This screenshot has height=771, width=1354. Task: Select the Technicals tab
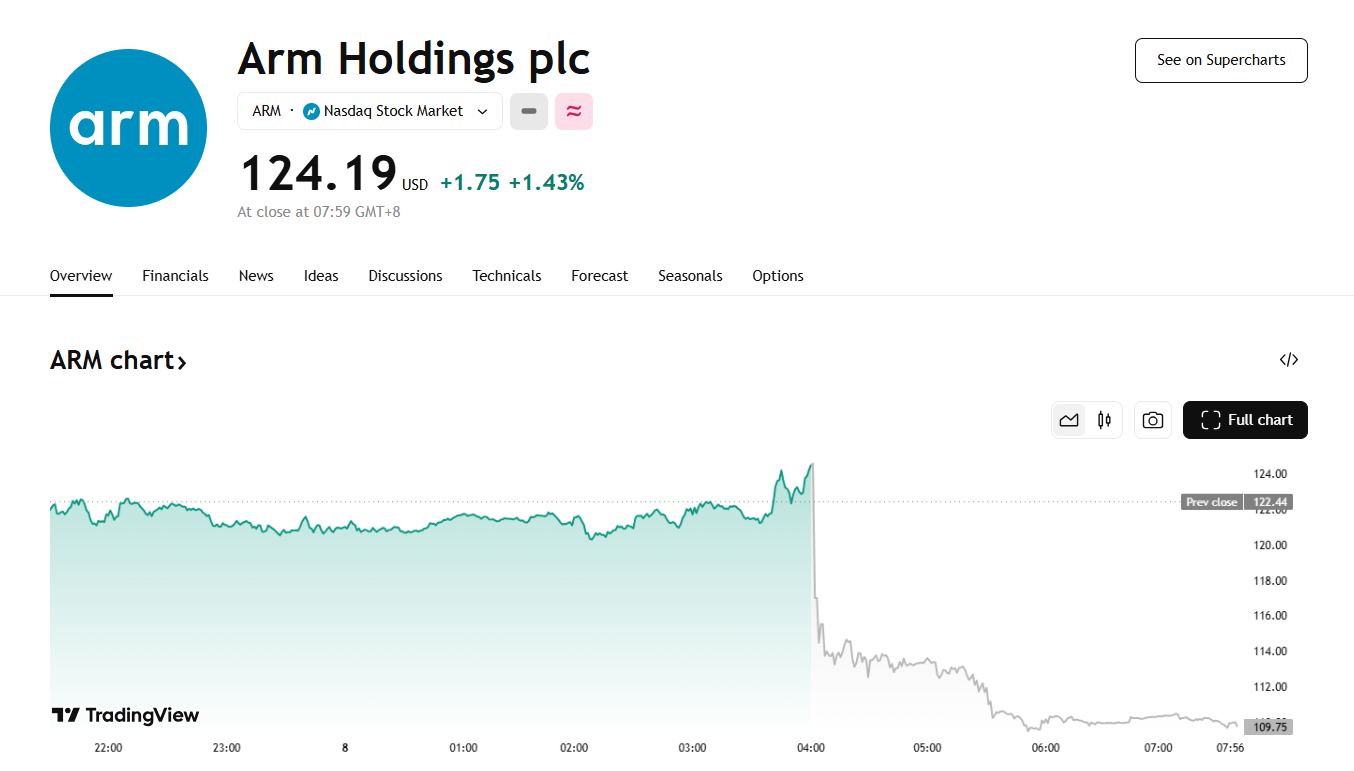click(506, 276)
